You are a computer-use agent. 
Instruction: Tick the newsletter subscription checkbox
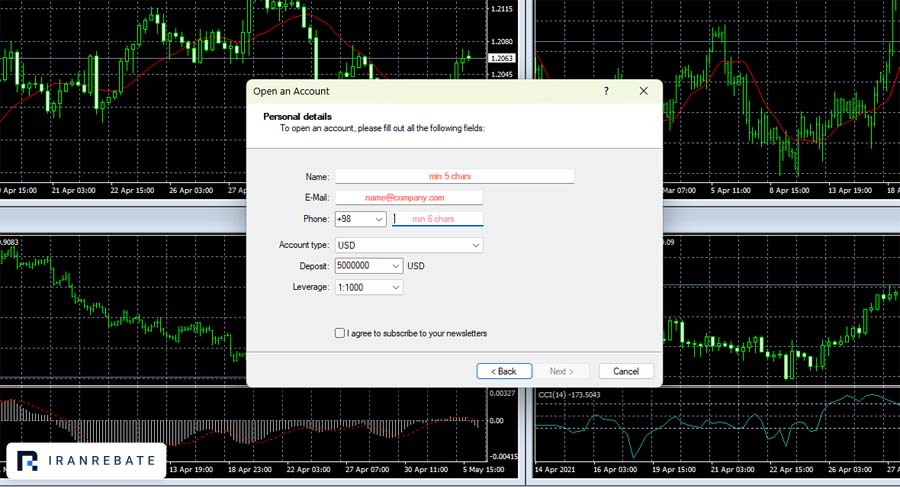coord(340,333)
